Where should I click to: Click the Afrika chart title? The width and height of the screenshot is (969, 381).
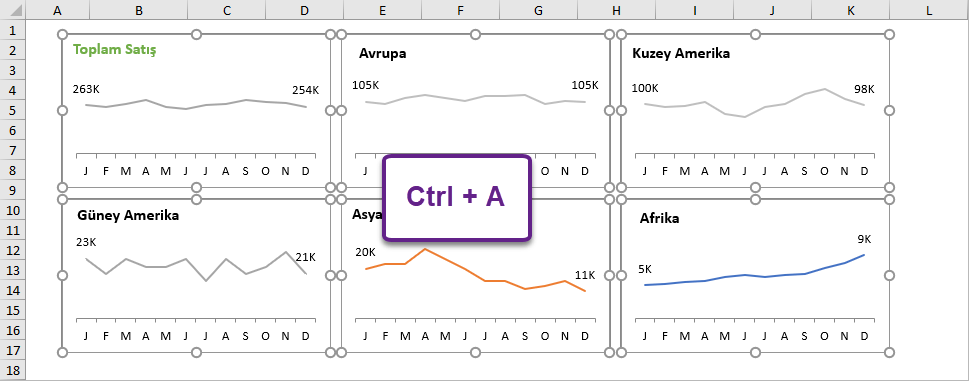tap(659, 218)
